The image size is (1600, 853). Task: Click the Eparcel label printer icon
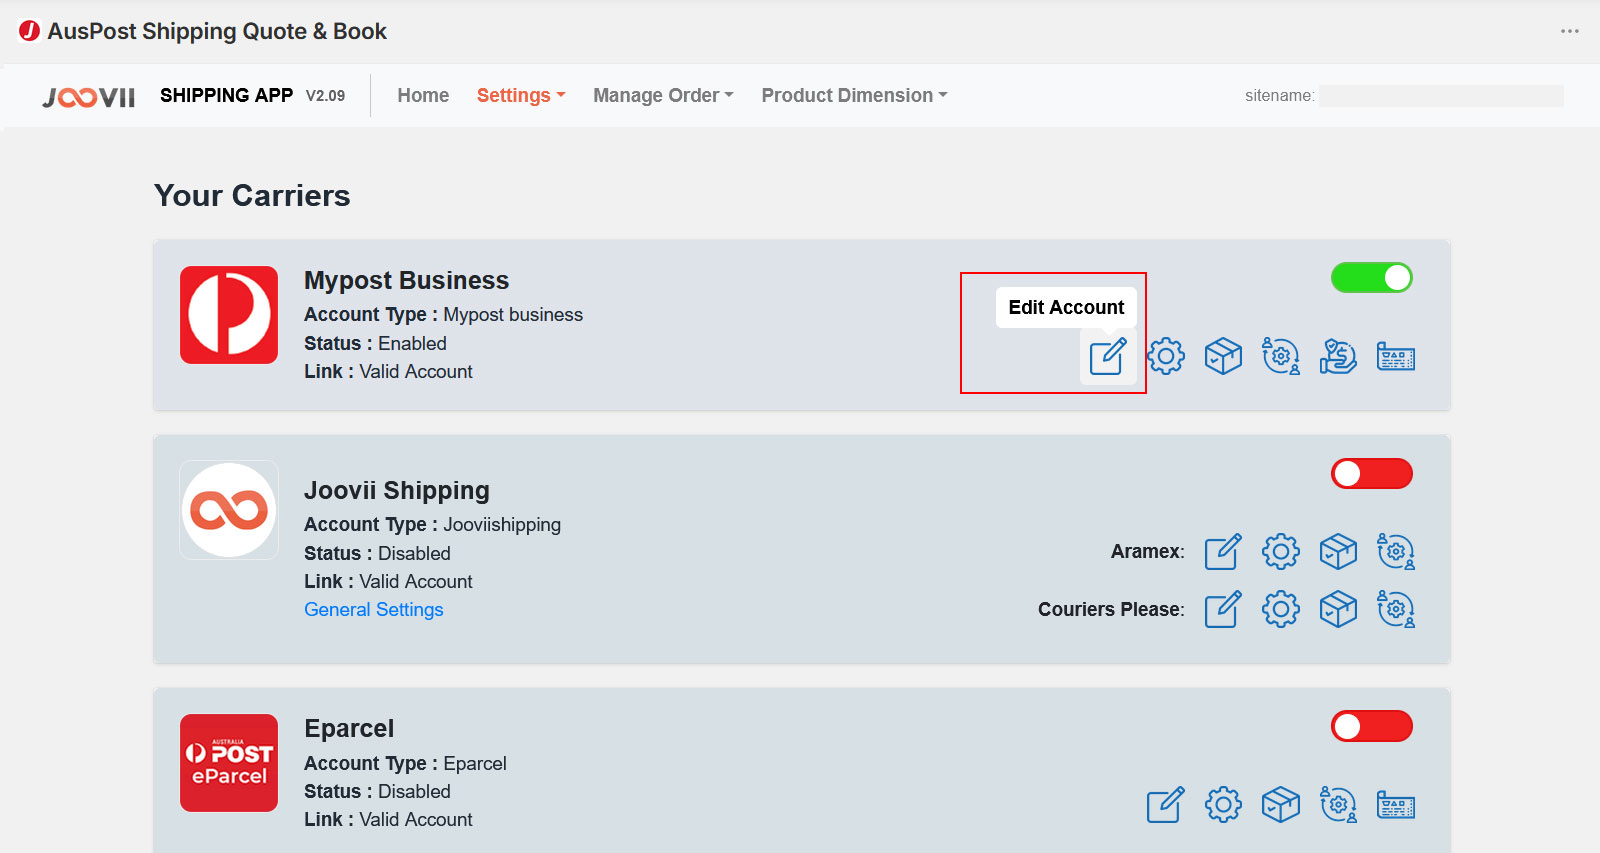click(1396, 804)
